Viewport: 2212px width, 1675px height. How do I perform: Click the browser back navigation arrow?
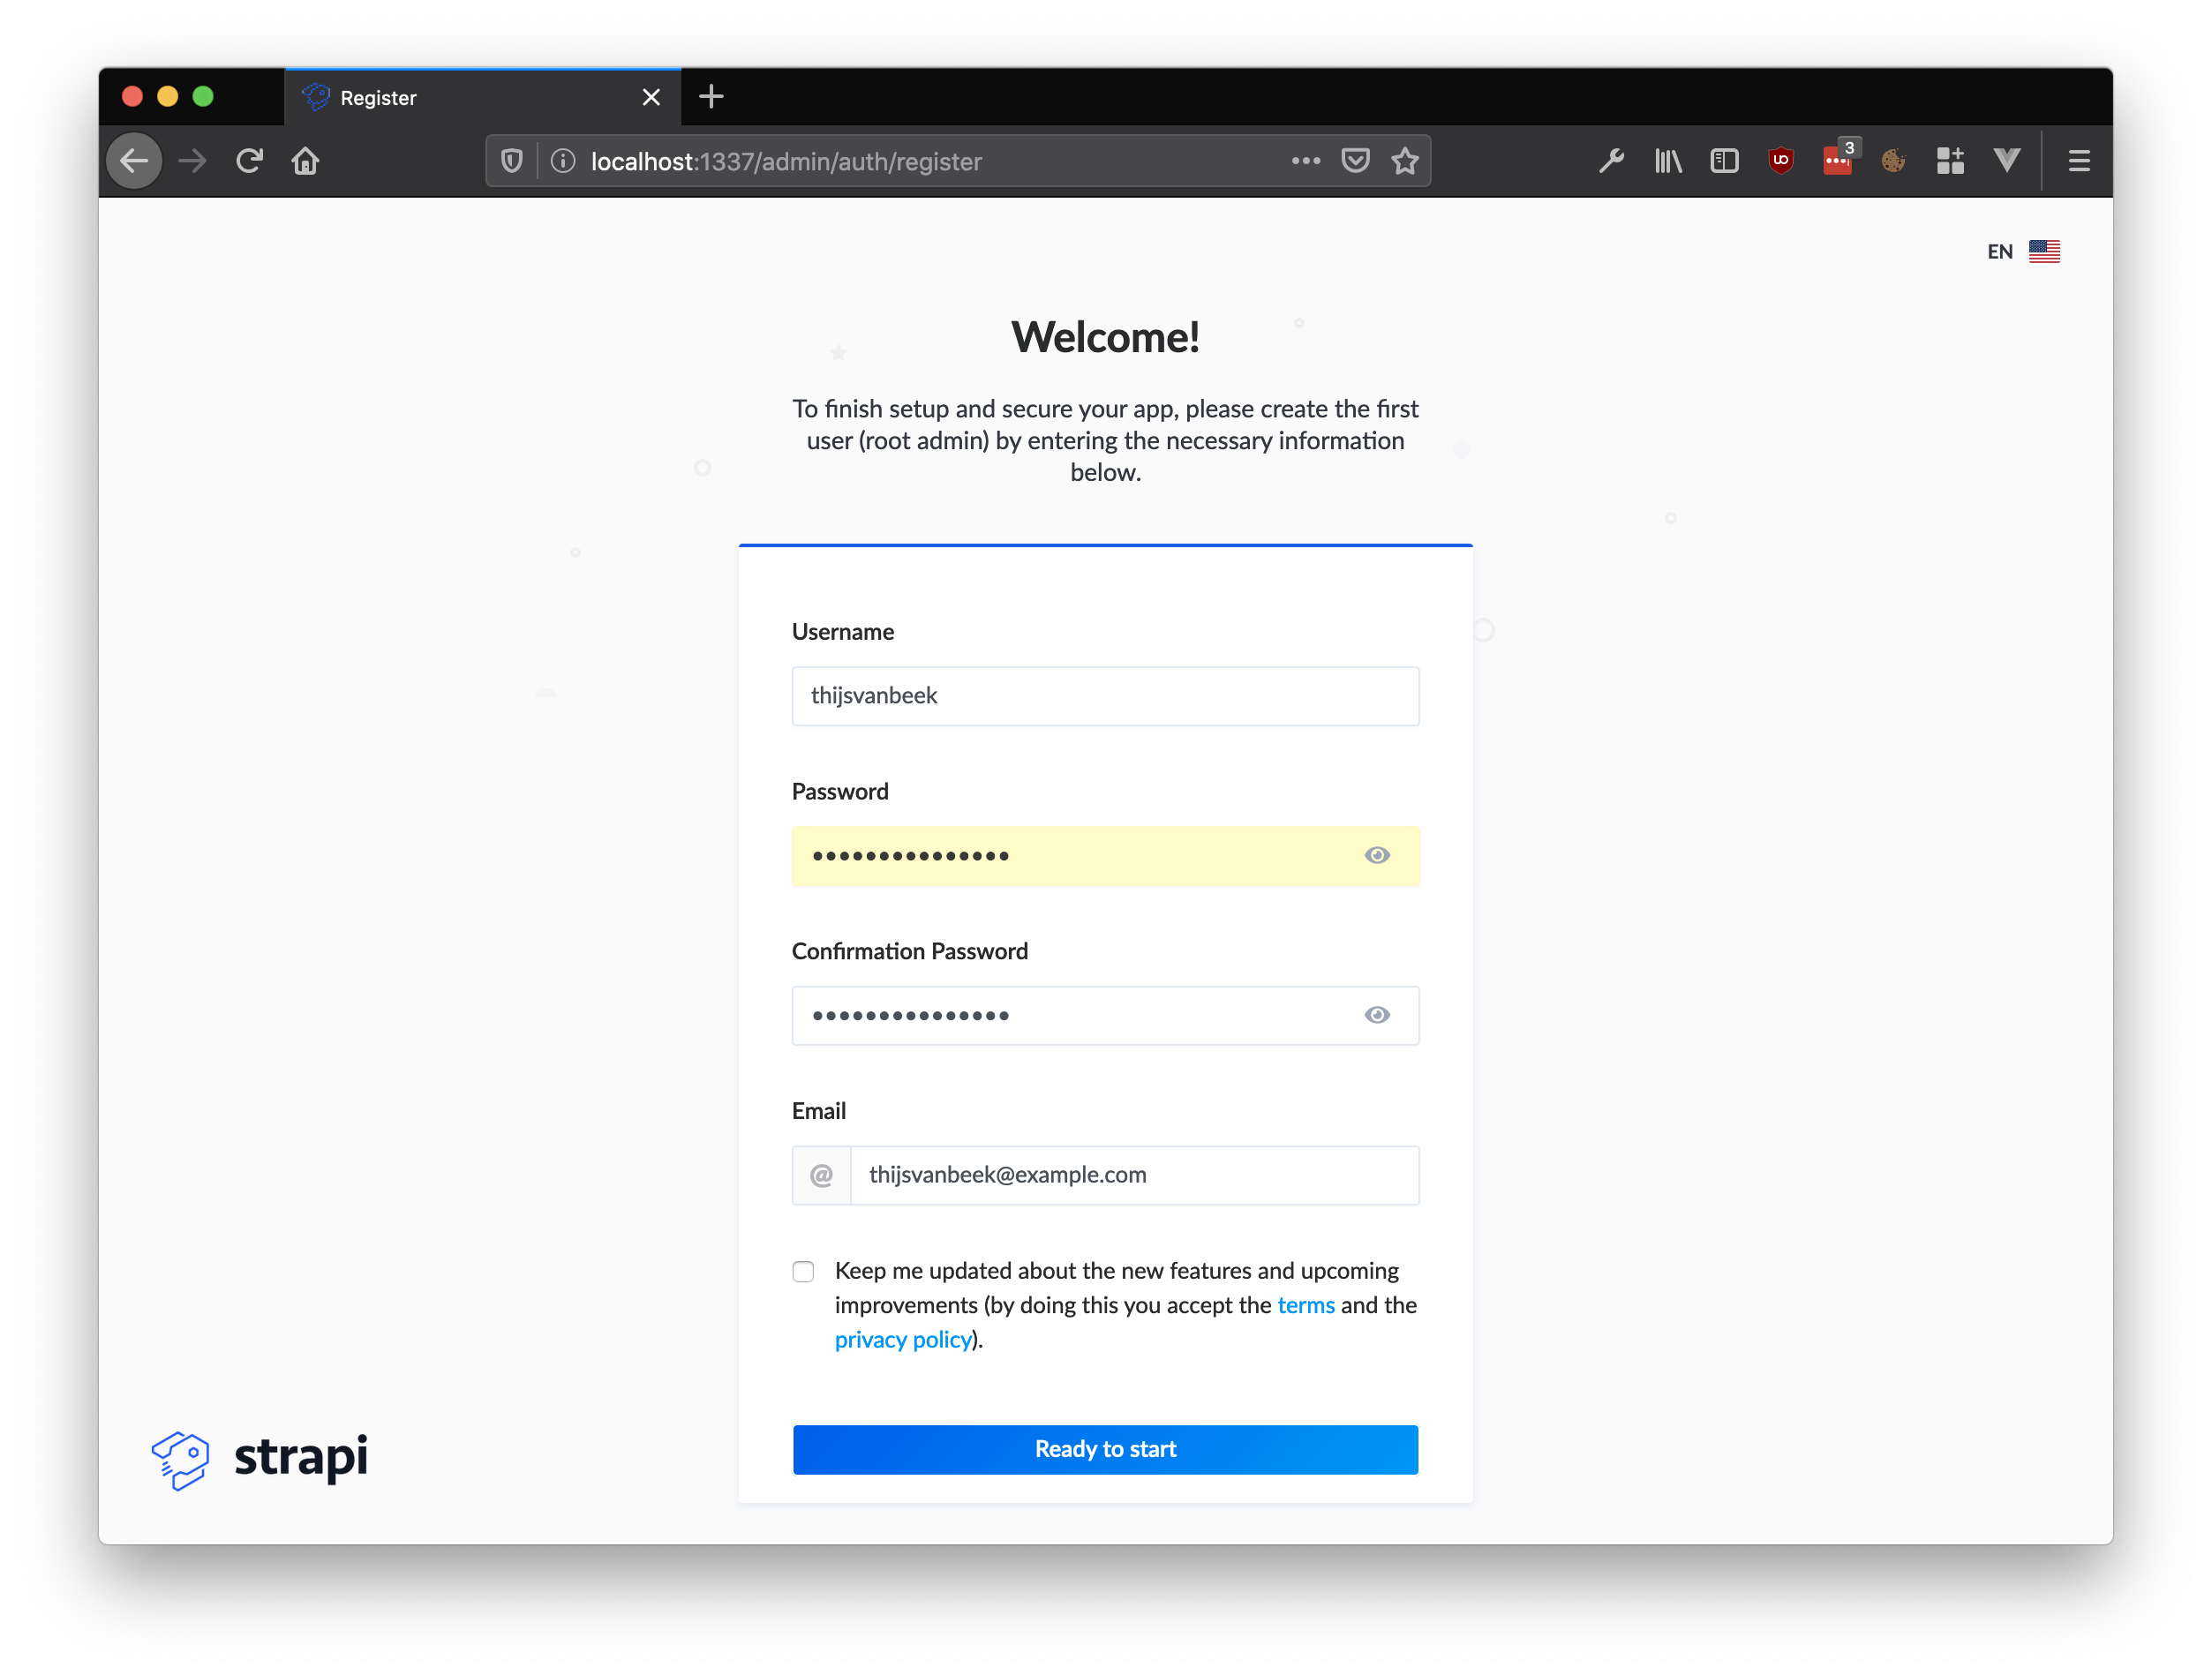click(139, 160)
